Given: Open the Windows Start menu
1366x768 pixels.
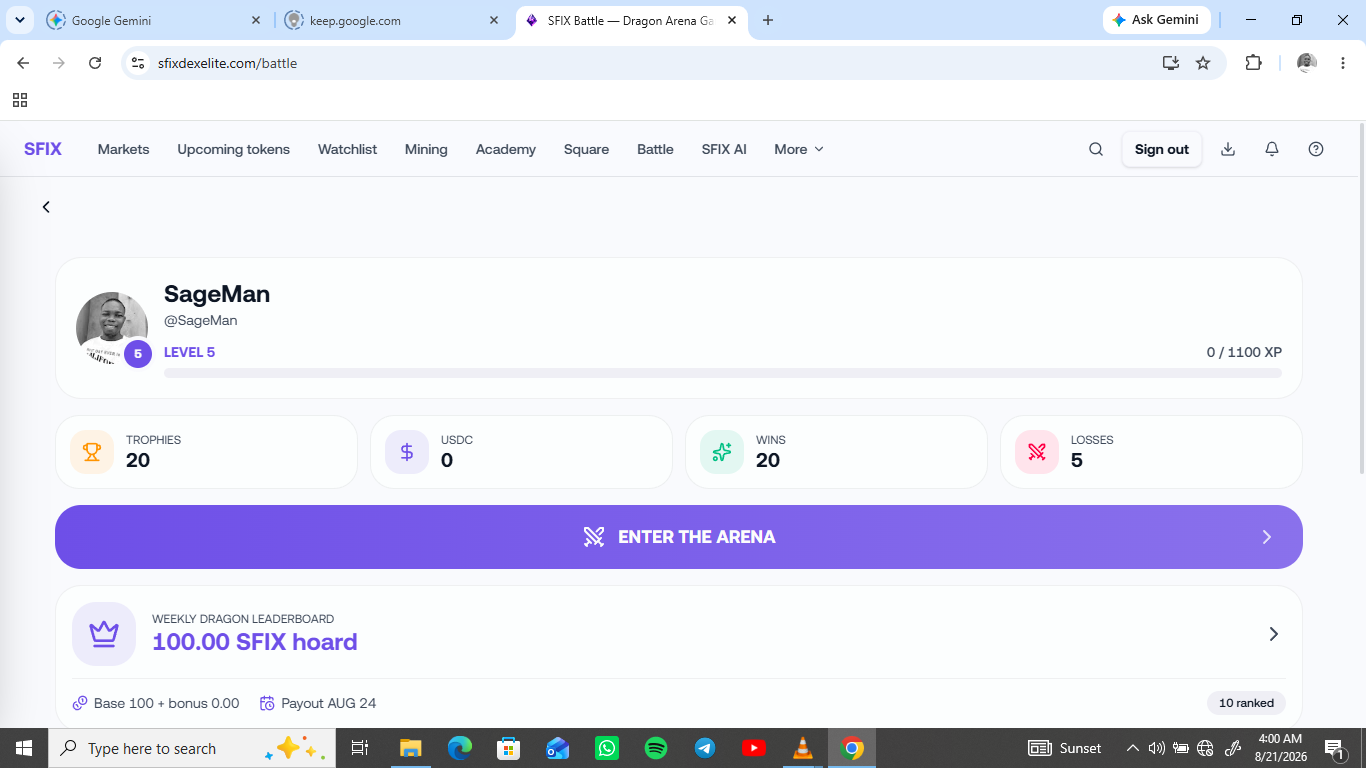Looking at the screenshot, I should tap(24, 748).
